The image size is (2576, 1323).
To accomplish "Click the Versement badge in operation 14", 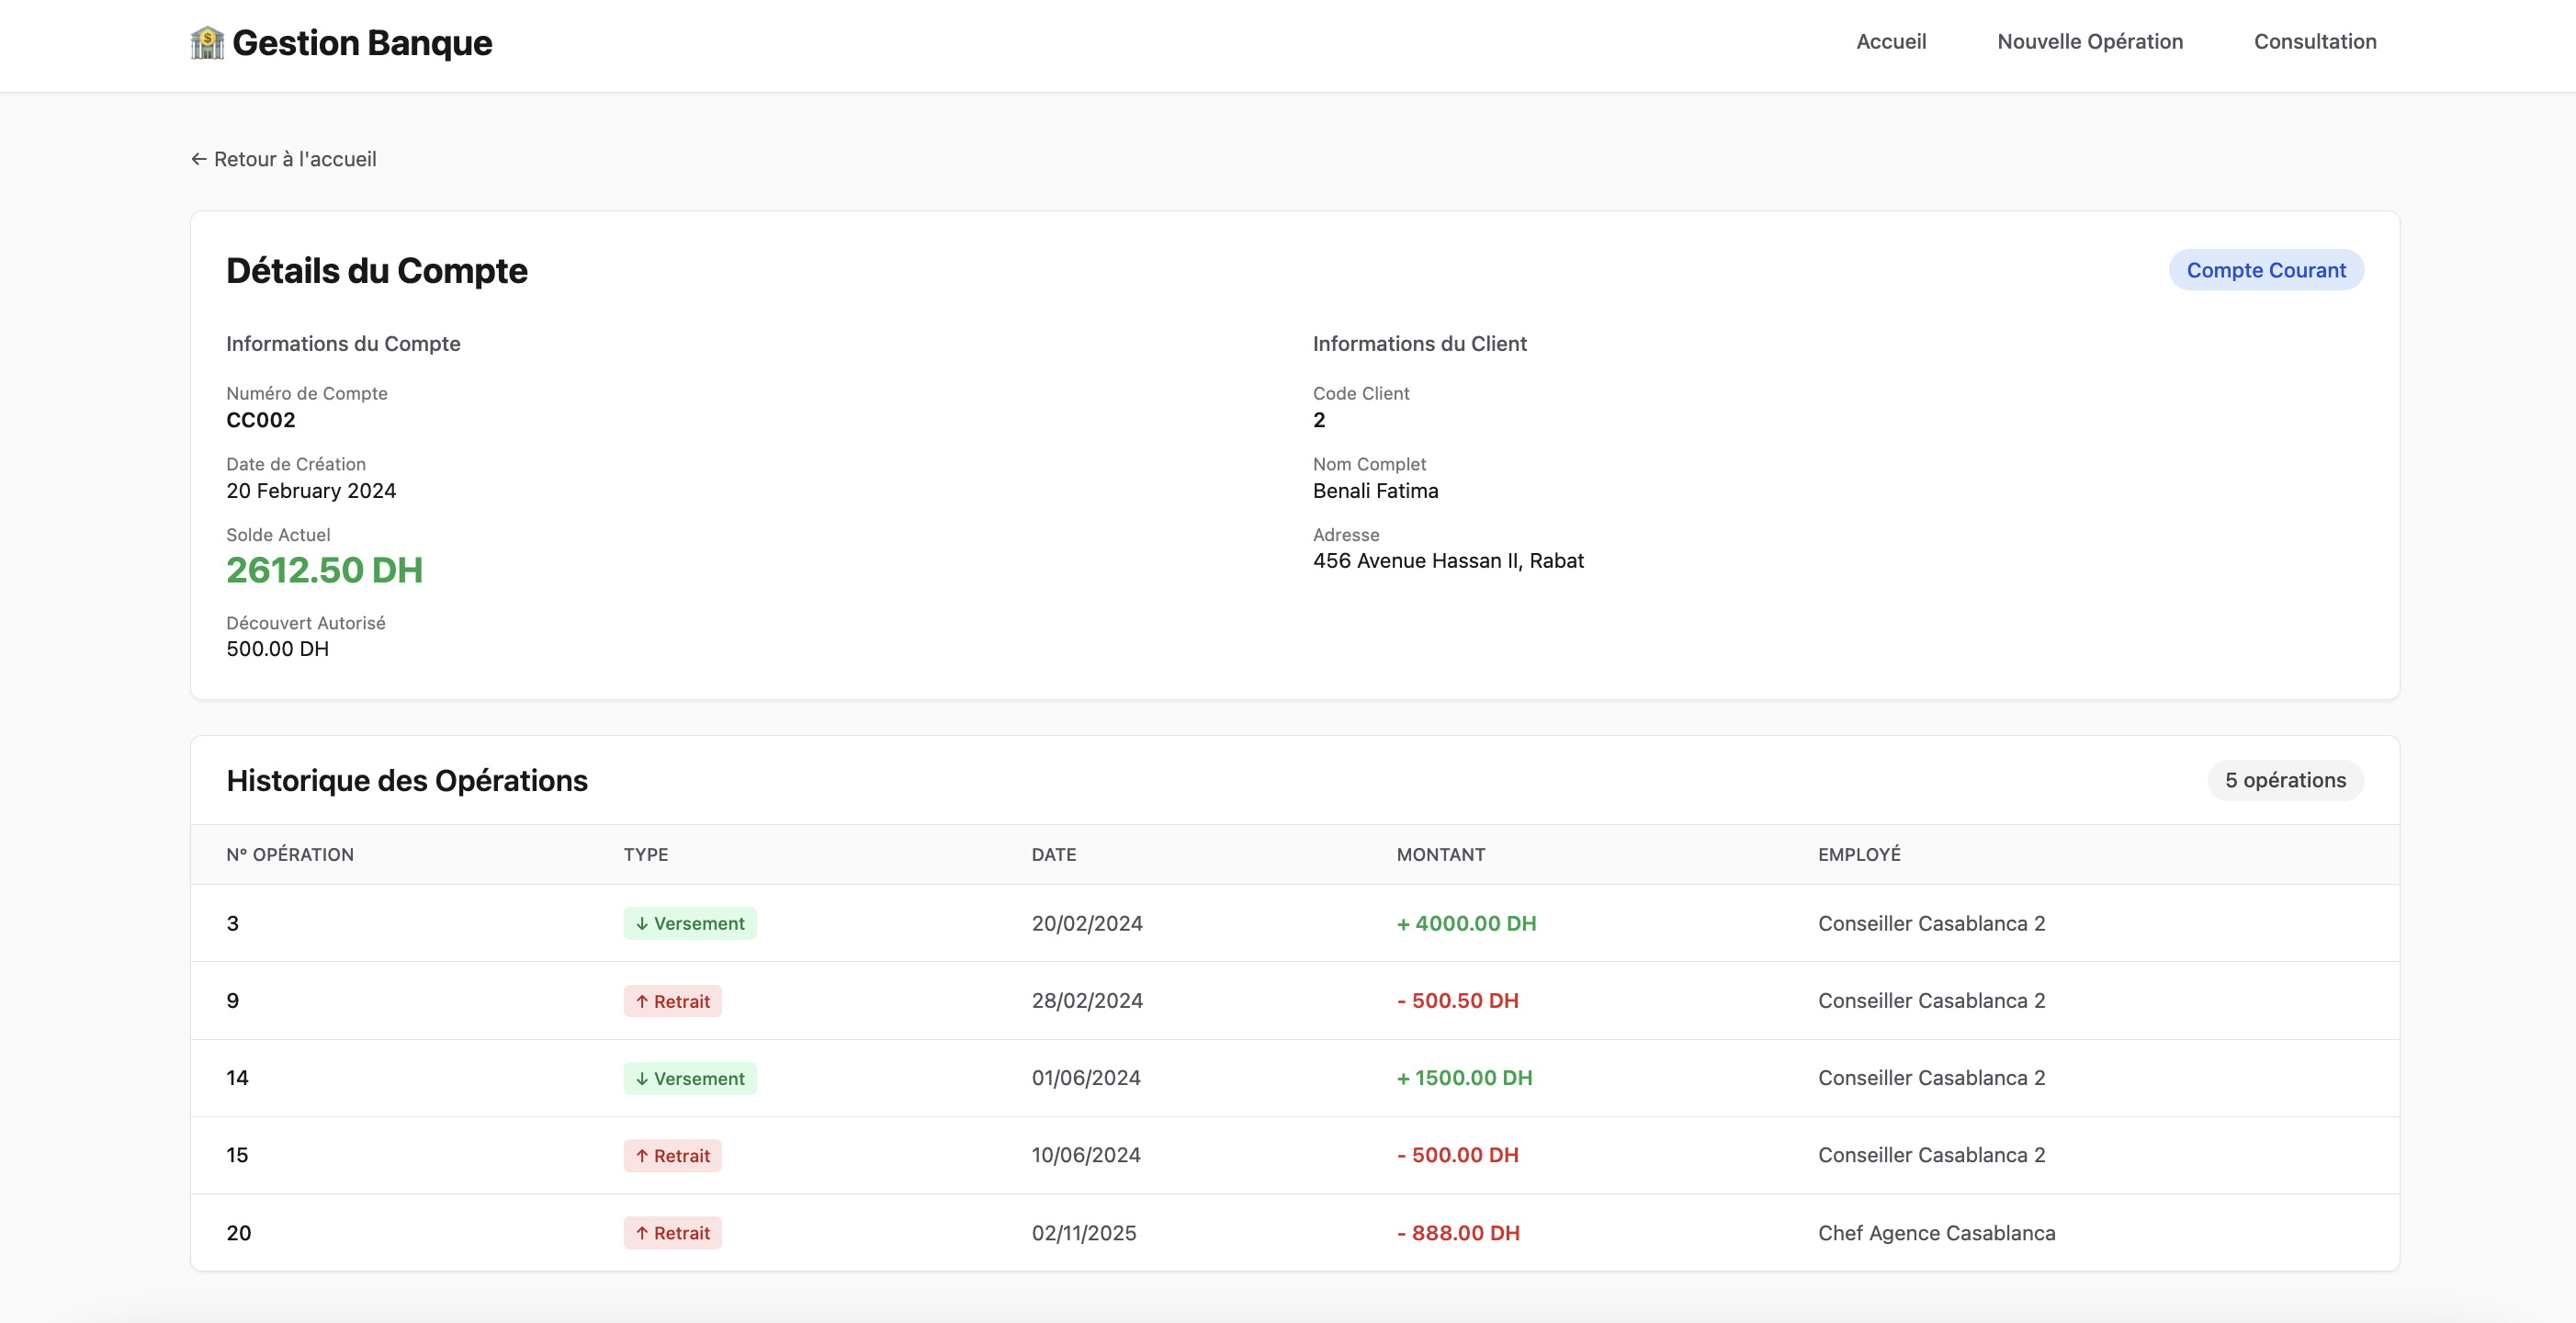I will pyautogui.click(x=690, y=1078).
